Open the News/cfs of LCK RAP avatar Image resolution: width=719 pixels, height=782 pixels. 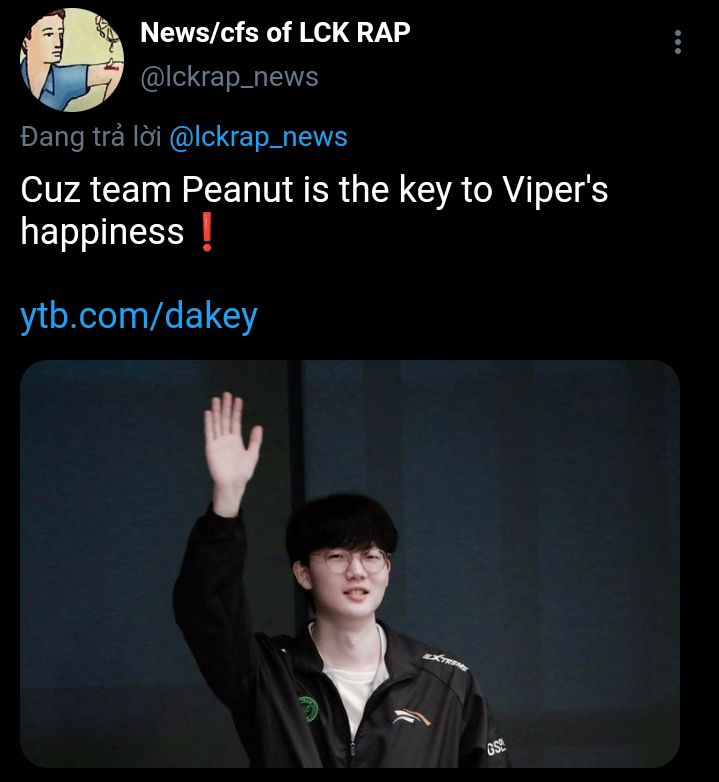72,60
